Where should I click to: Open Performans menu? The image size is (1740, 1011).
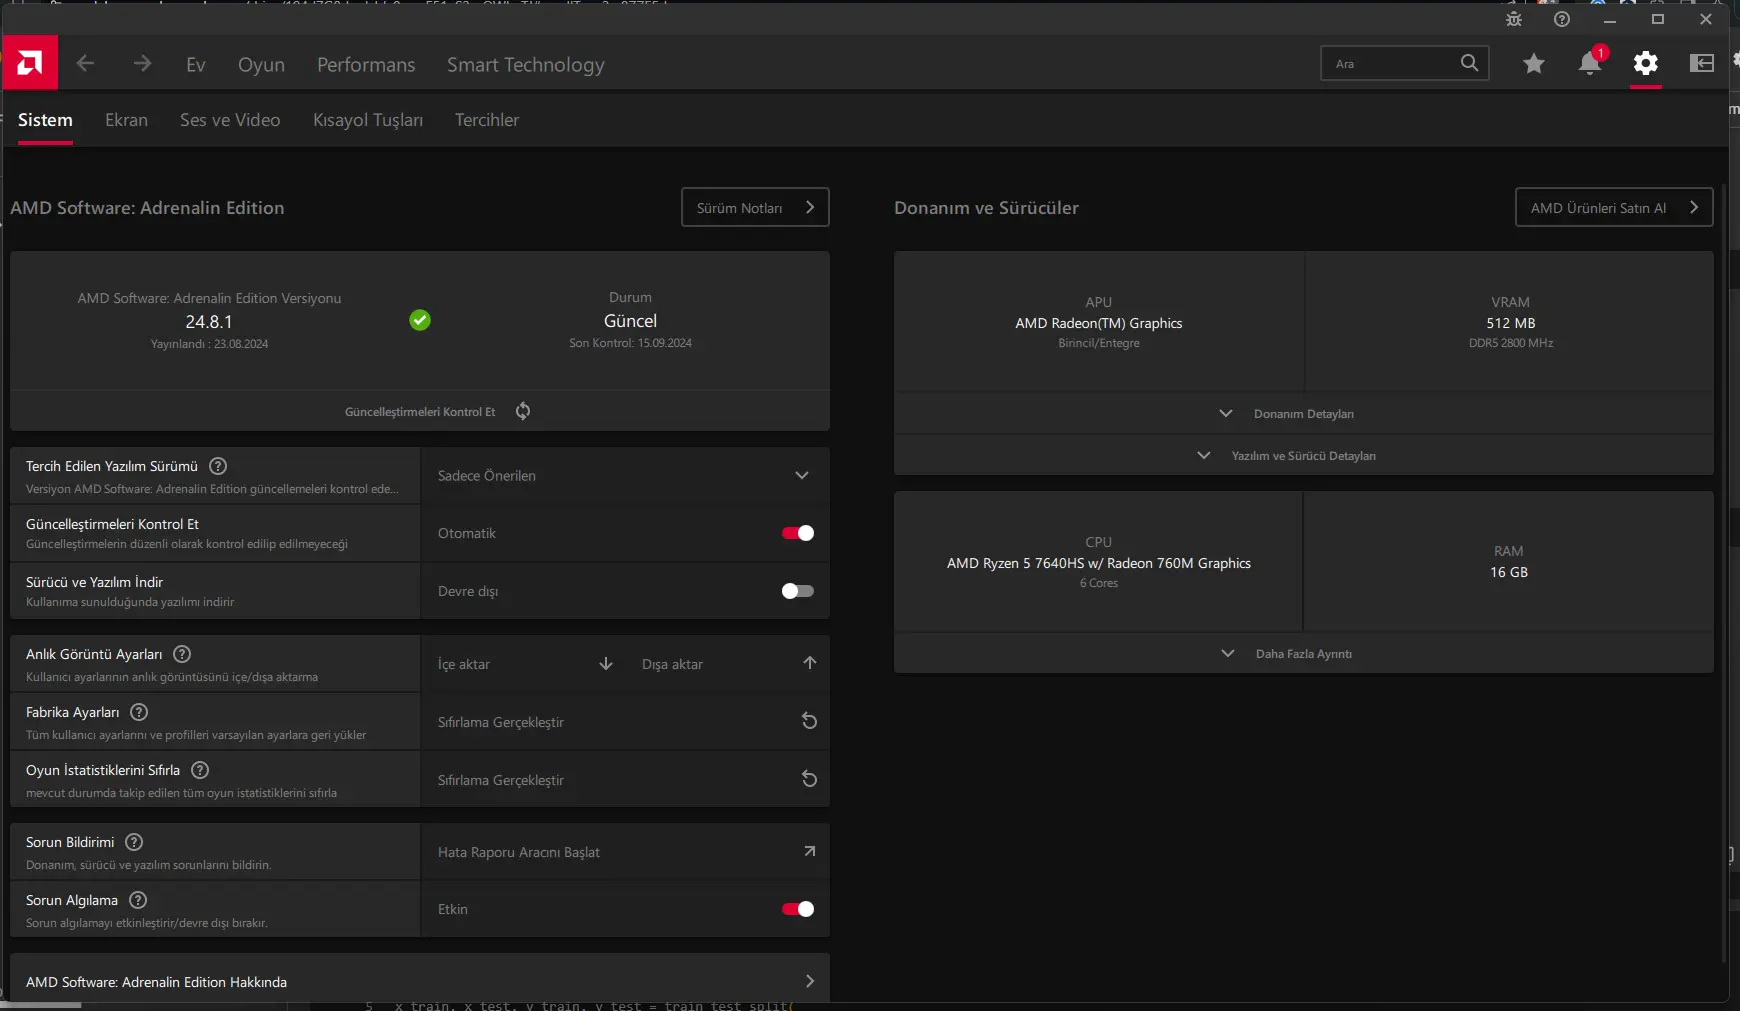click(x=366, y=64)
